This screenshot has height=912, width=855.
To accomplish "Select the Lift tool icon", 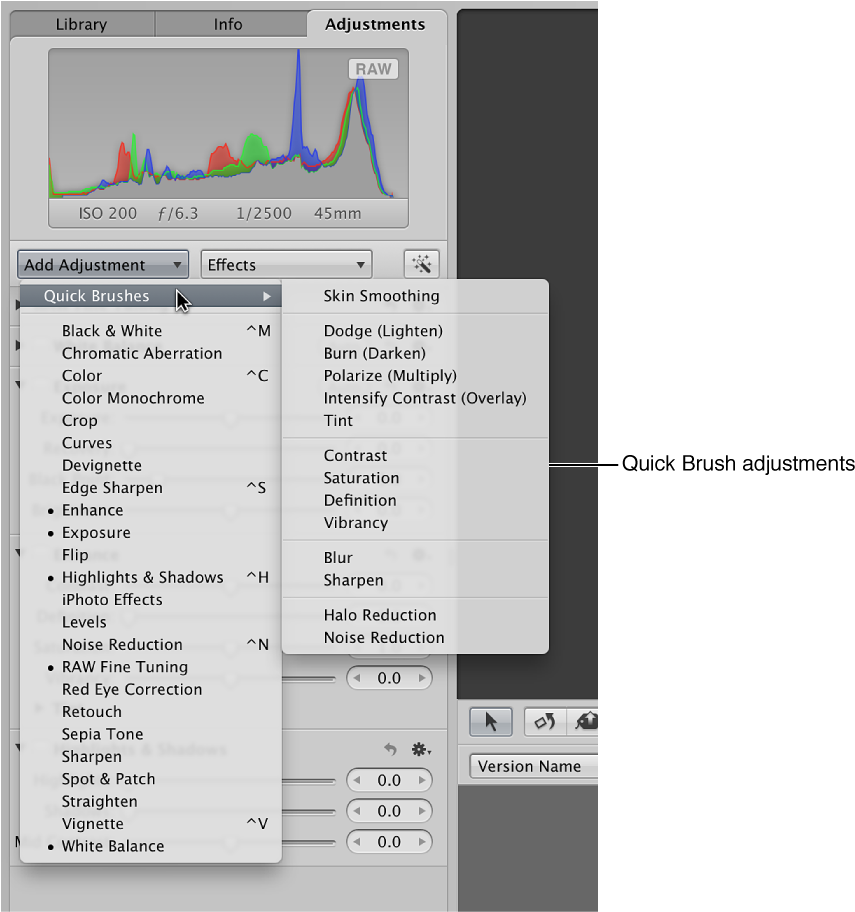I will click(587, 721).
